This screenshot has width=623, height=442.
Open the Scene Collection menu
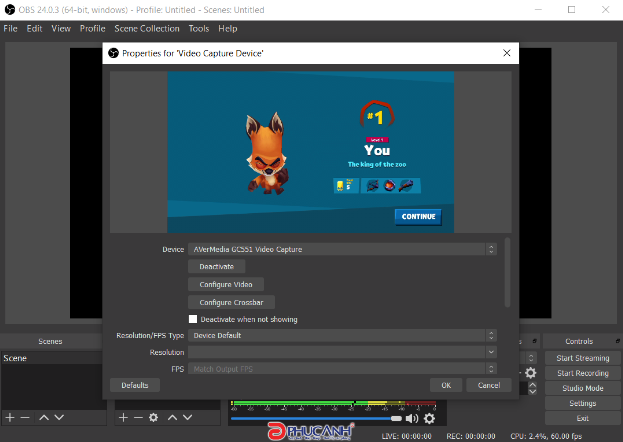pyautogui.click(x=147, y=29)
